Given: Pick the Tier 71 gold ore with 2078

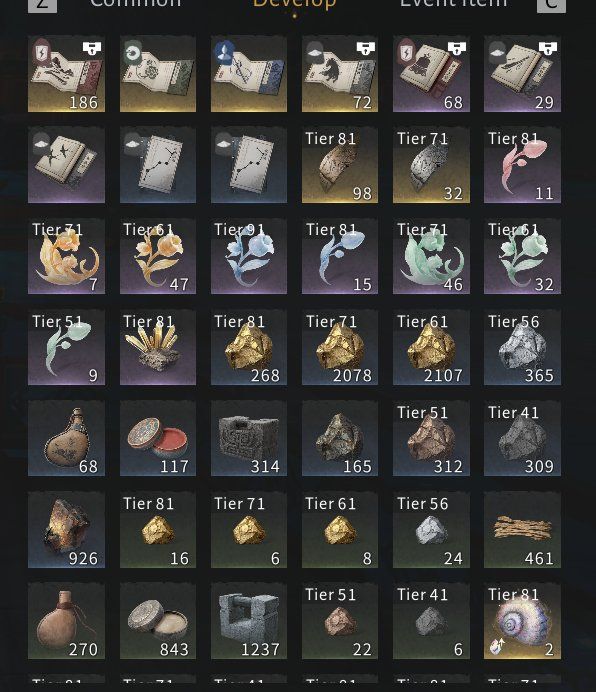Looking at the screenshot, I should coord(339,347).
